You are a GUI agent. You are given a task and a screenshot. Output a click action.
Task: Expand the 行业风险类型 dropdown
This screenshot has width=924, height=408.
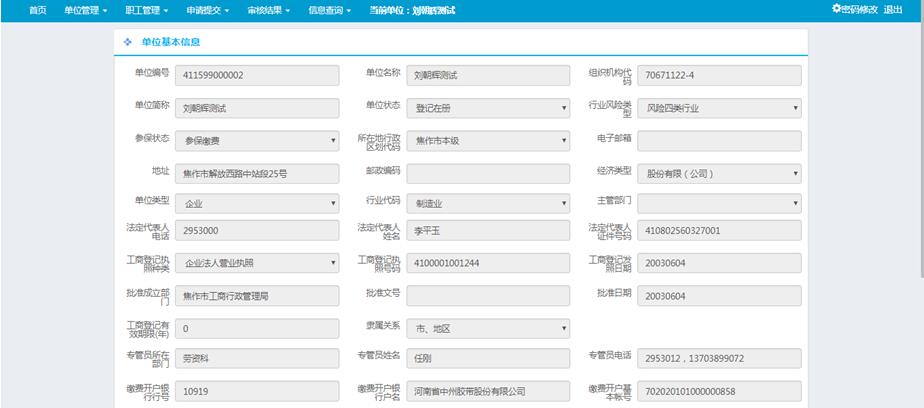(719, 108)
